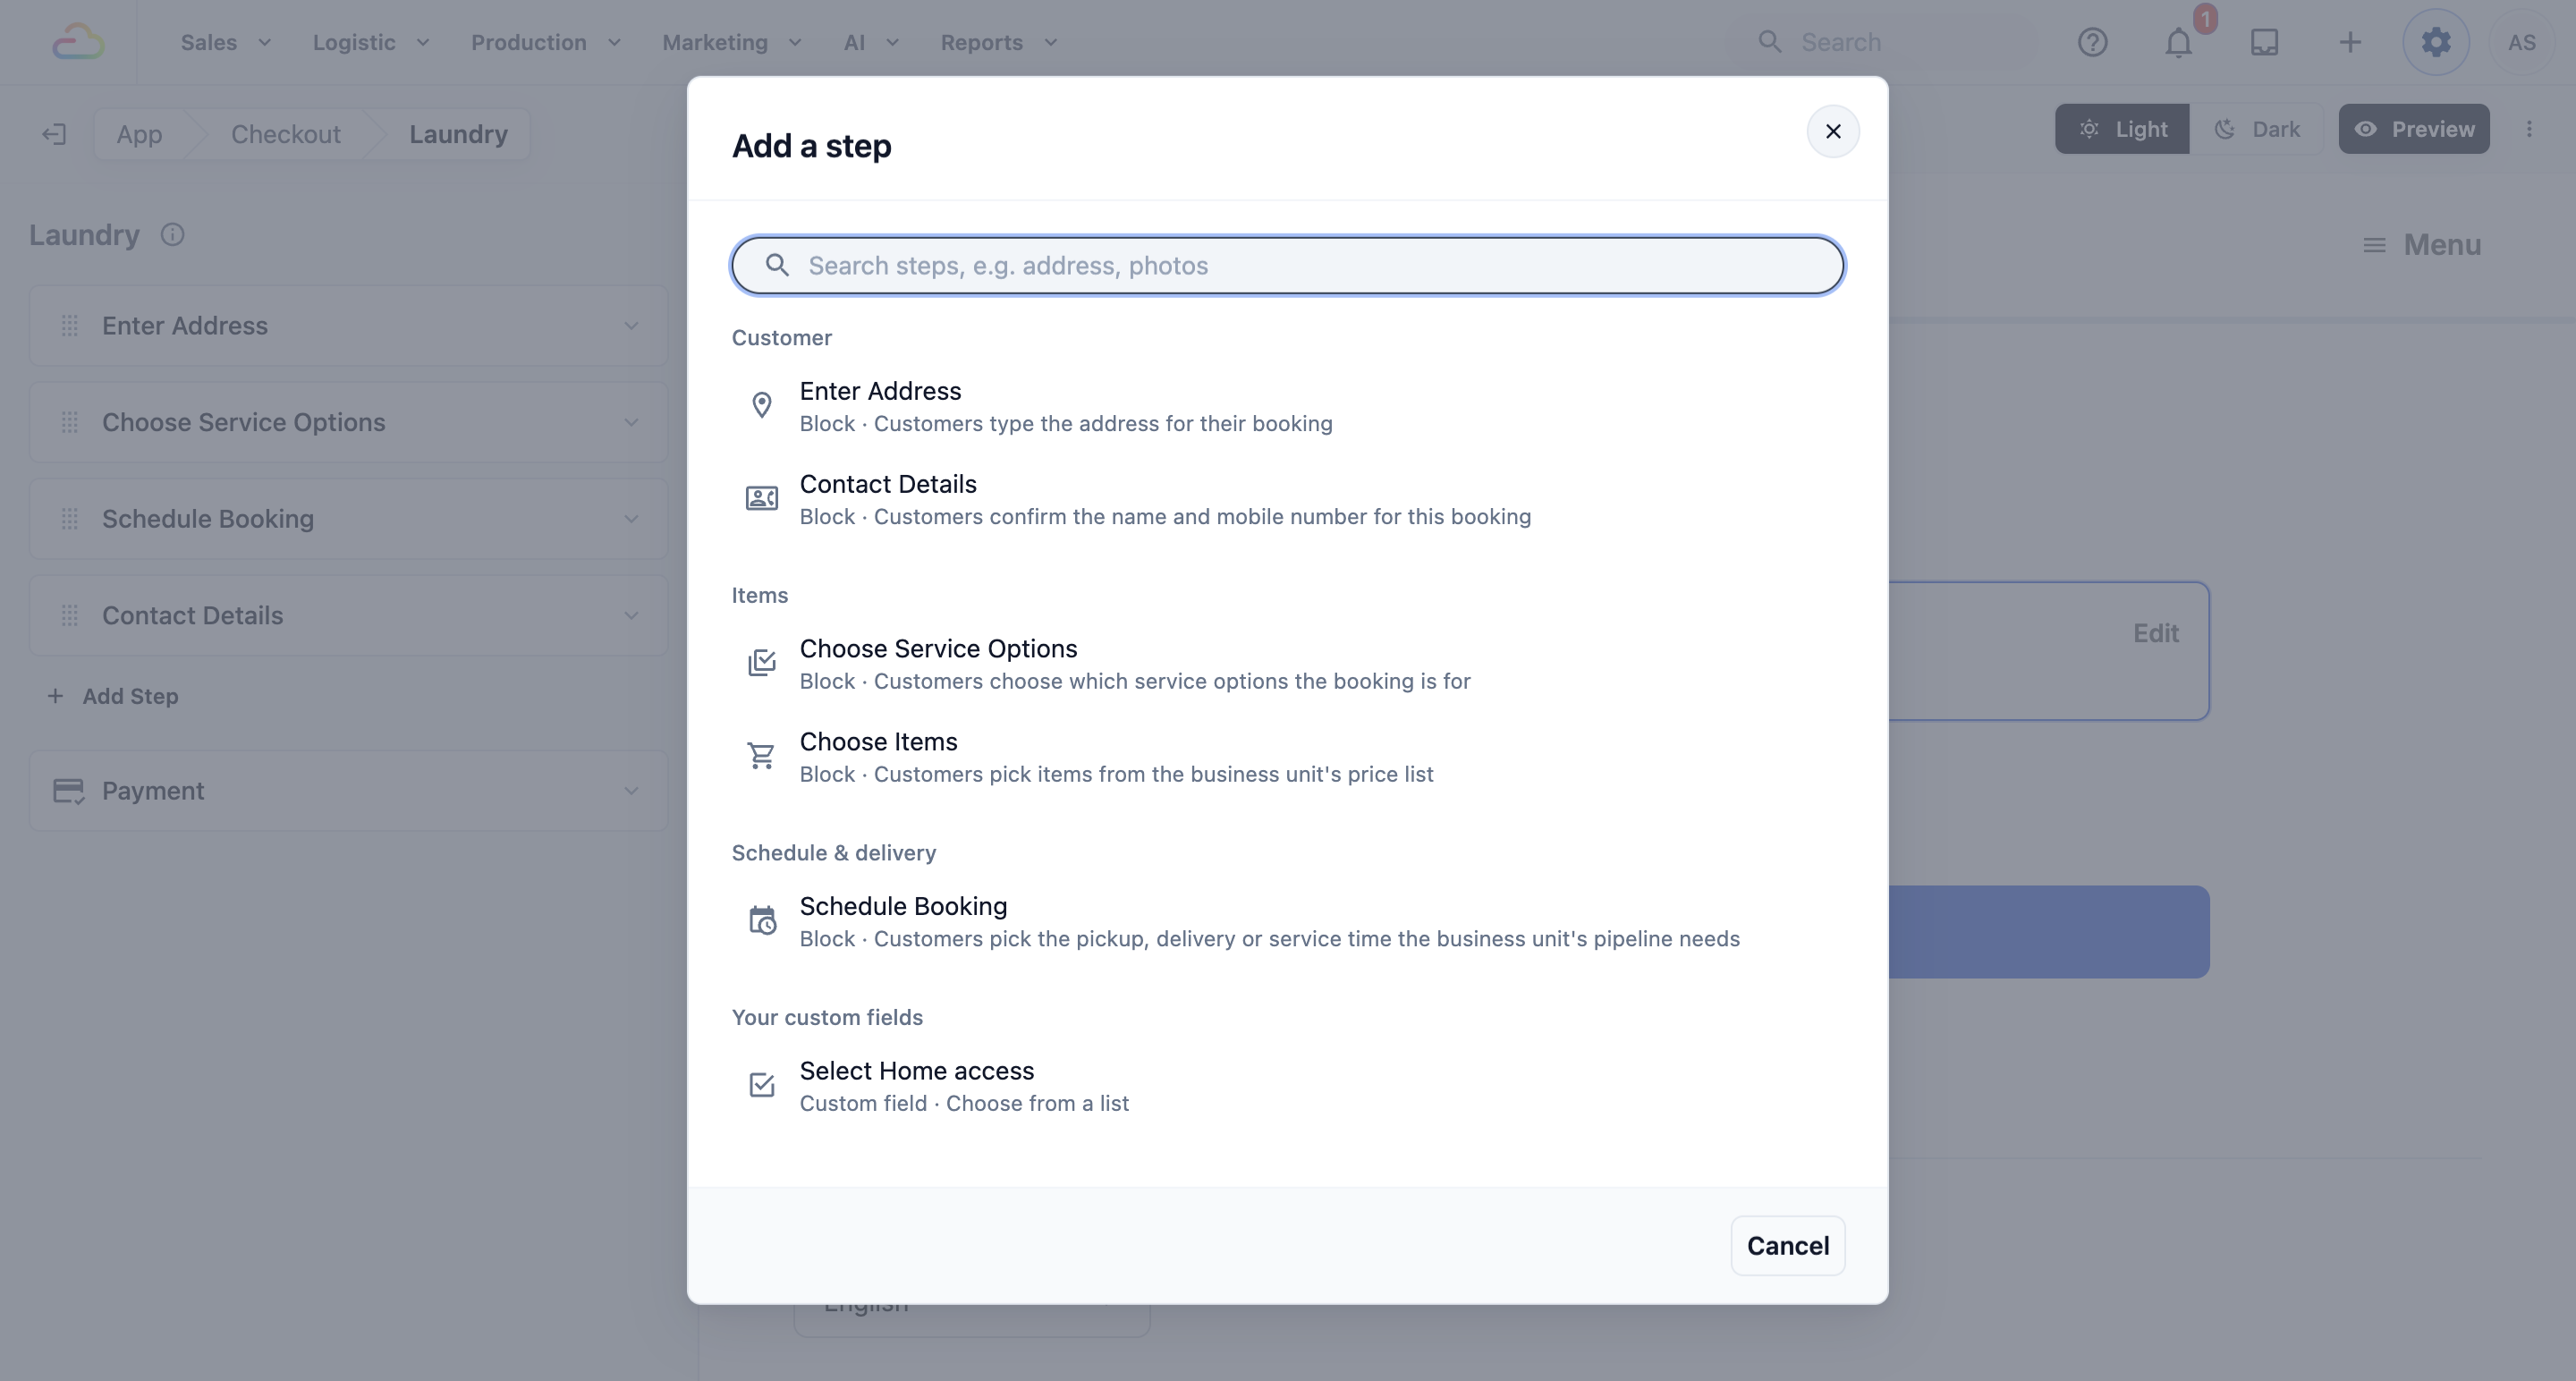Expand the Contact Details step chevron
The width and height of the screenshot is (2576, 1381).
(x=631, y=616)
